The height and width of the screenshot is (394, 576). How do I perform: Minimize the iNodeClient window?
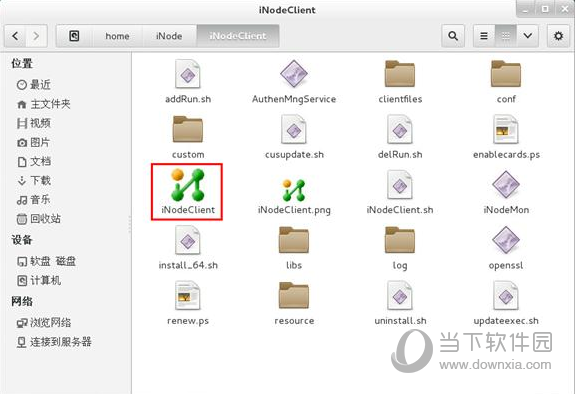526,9
